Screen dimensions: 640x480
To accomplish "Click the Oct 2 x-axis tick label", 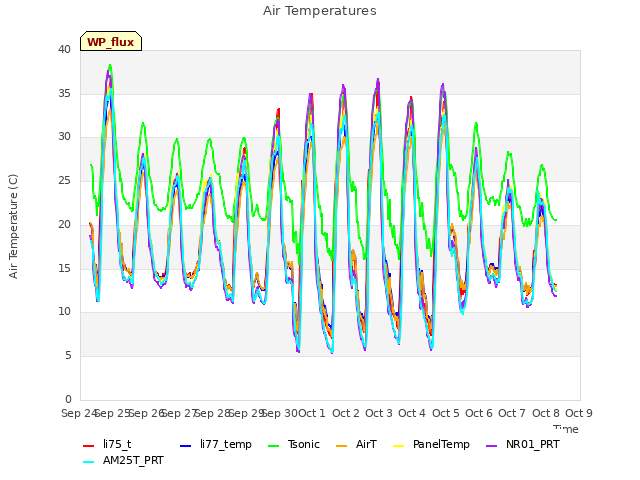I will 346,413.
